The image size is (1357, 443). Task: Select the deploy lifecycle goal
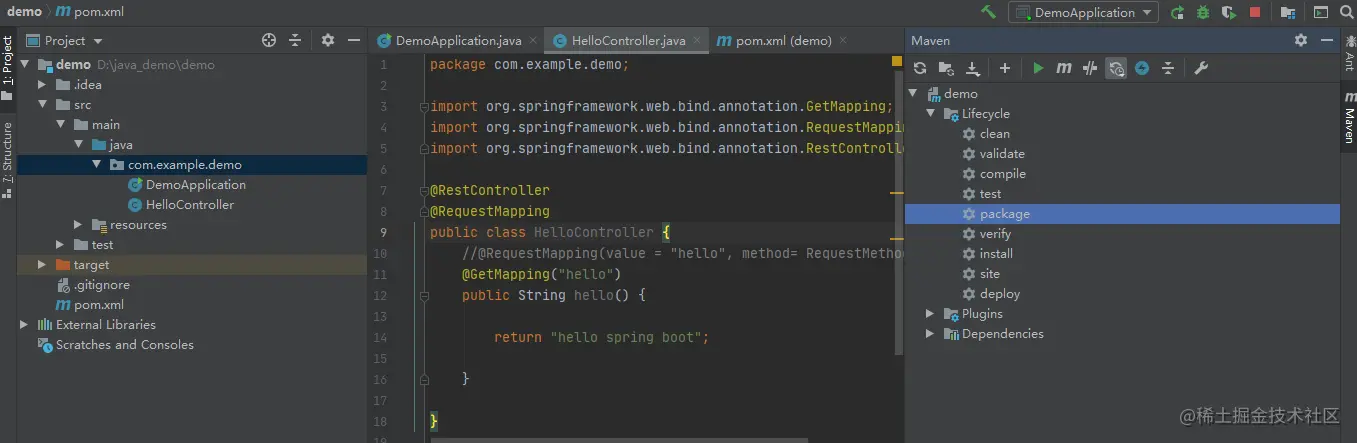point(991,293)
